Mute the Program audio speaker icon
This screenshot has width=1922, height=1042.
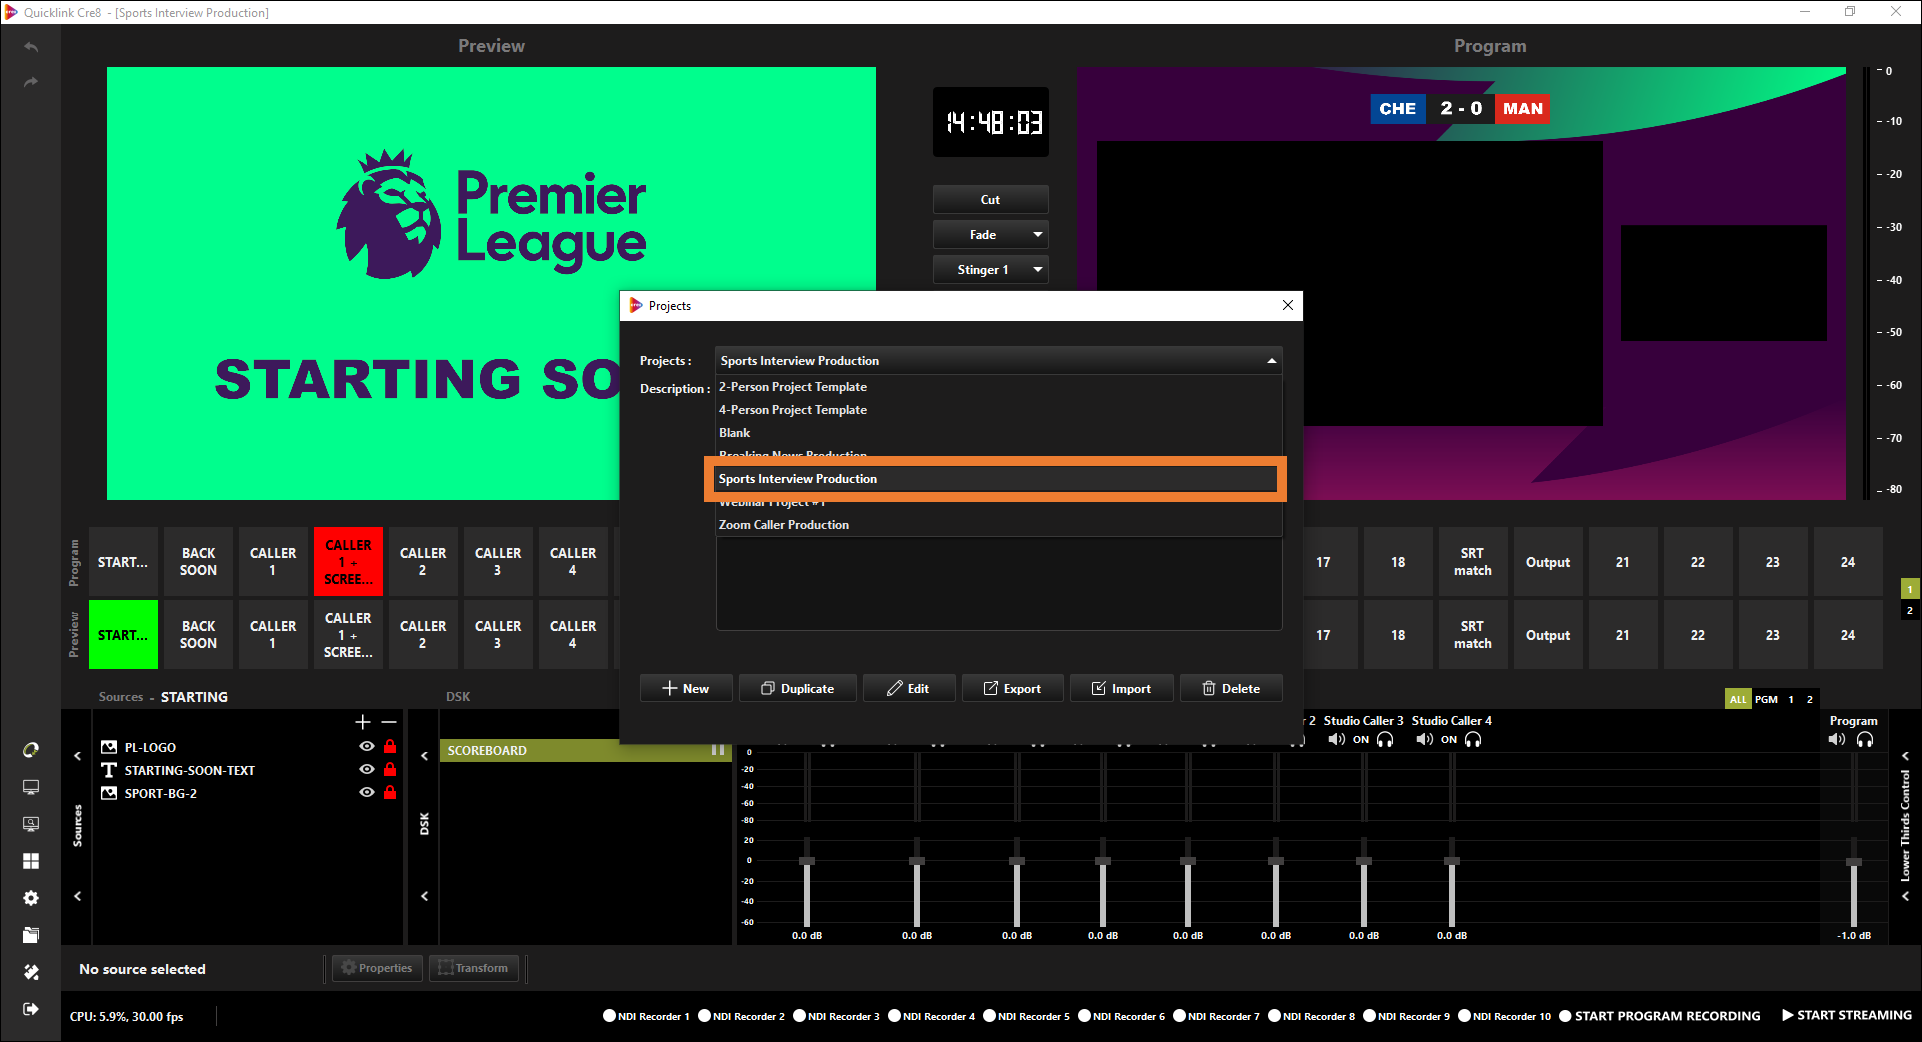[1836, 740]
